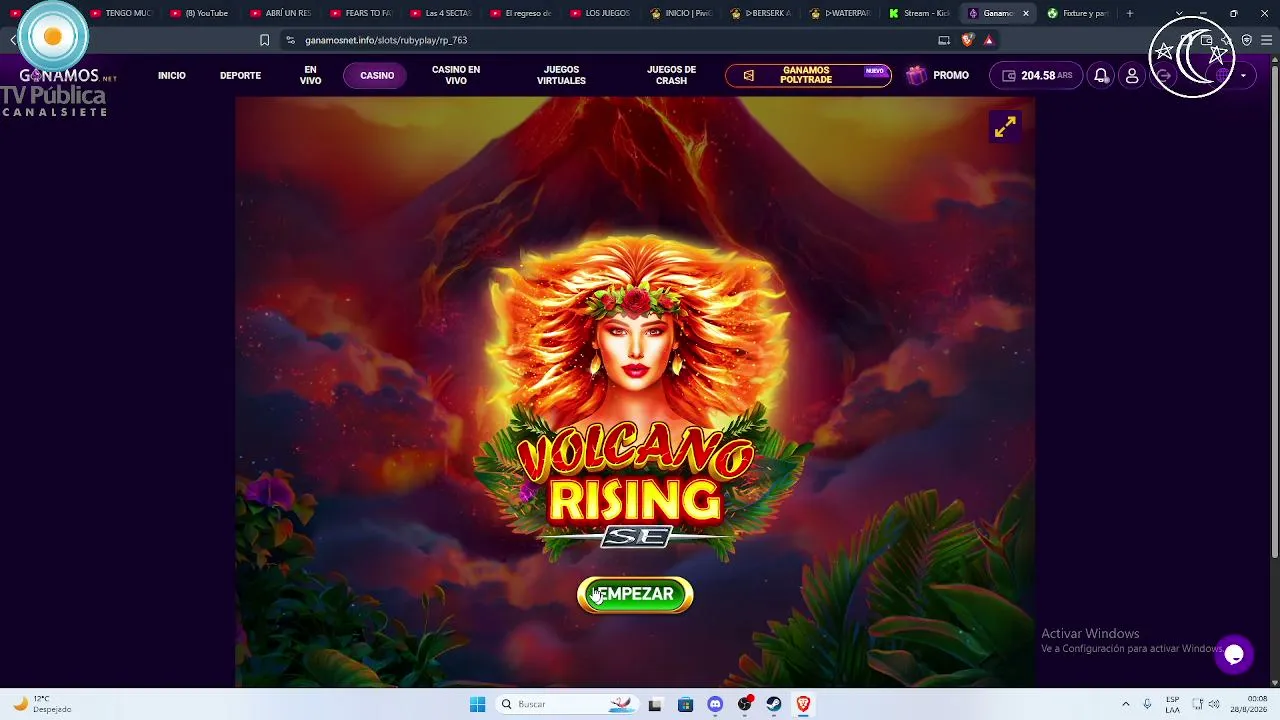Click the Ganamos.net logo
Screen dimensions: 1280x720
(67, 76)
